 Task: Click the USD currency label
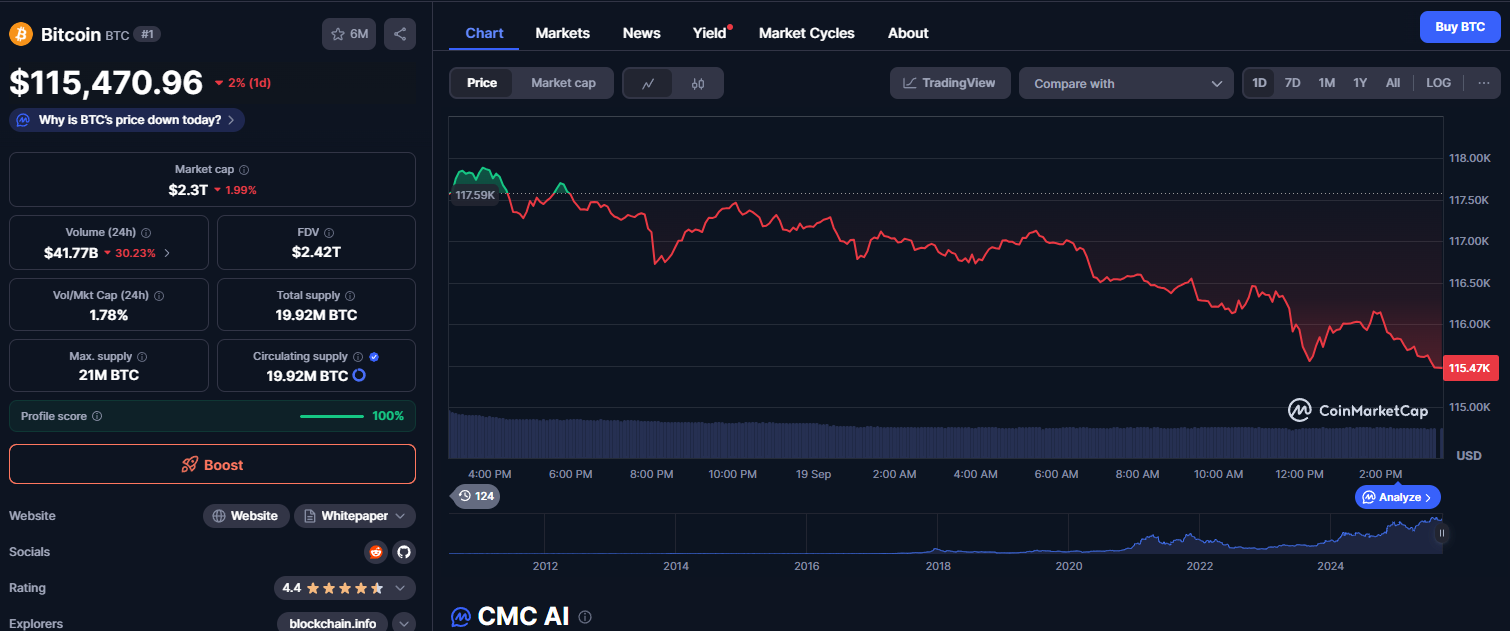1469,455
